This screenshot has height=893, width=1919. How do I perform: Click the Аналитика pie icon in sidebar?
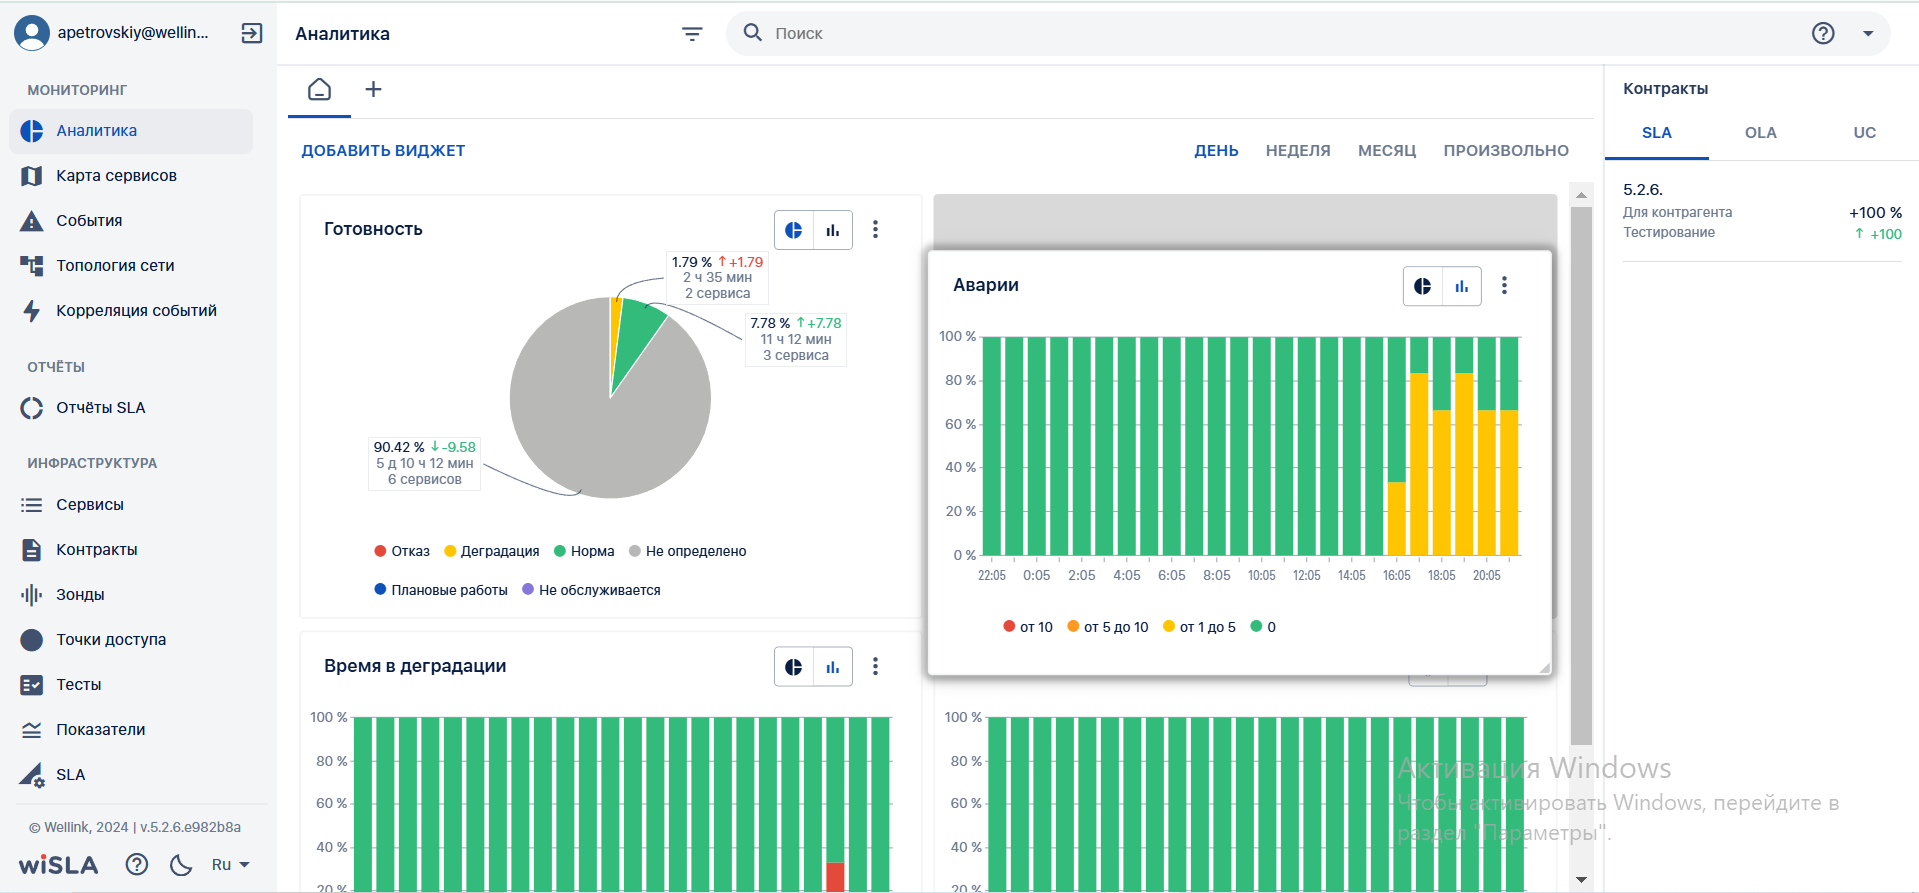[x=32, y=131]
